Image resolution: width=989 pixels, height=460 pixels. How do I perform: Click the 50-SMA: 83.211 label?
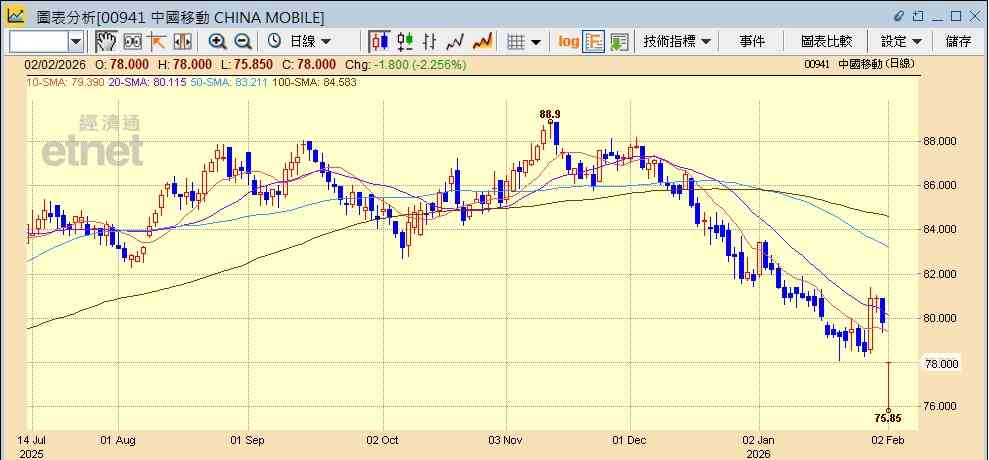(228, 82)
